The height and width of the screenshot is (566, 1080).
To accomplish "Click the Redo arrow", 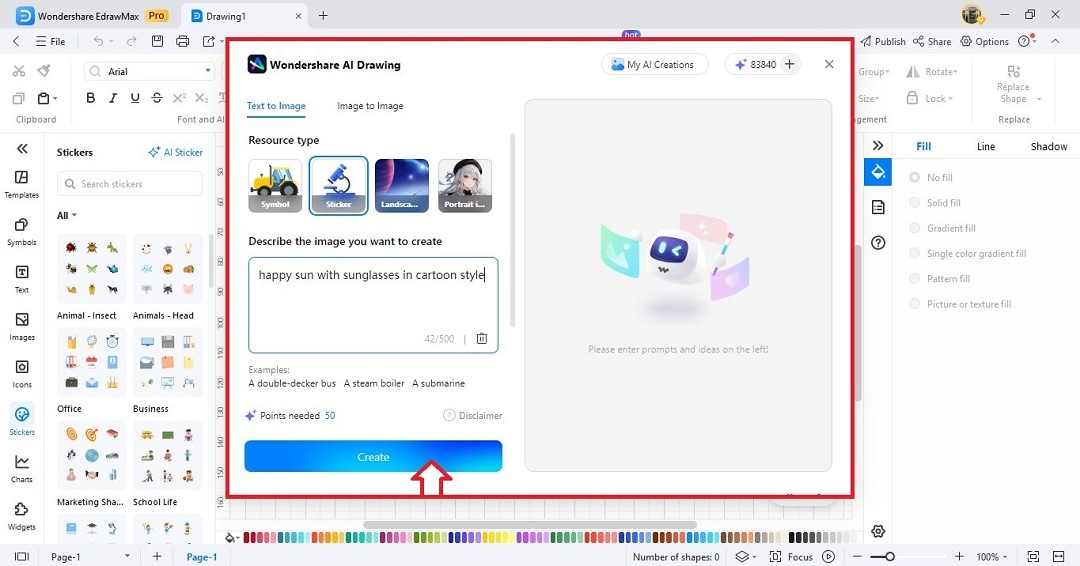I will point(131,41).
